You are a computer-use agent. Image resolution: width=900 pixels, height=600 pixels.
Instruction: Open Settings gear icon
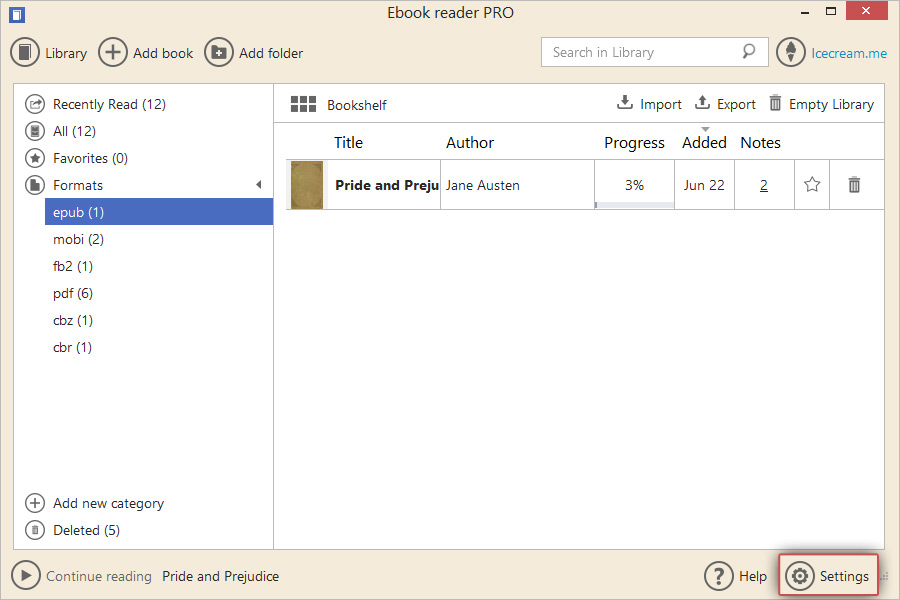800,576
